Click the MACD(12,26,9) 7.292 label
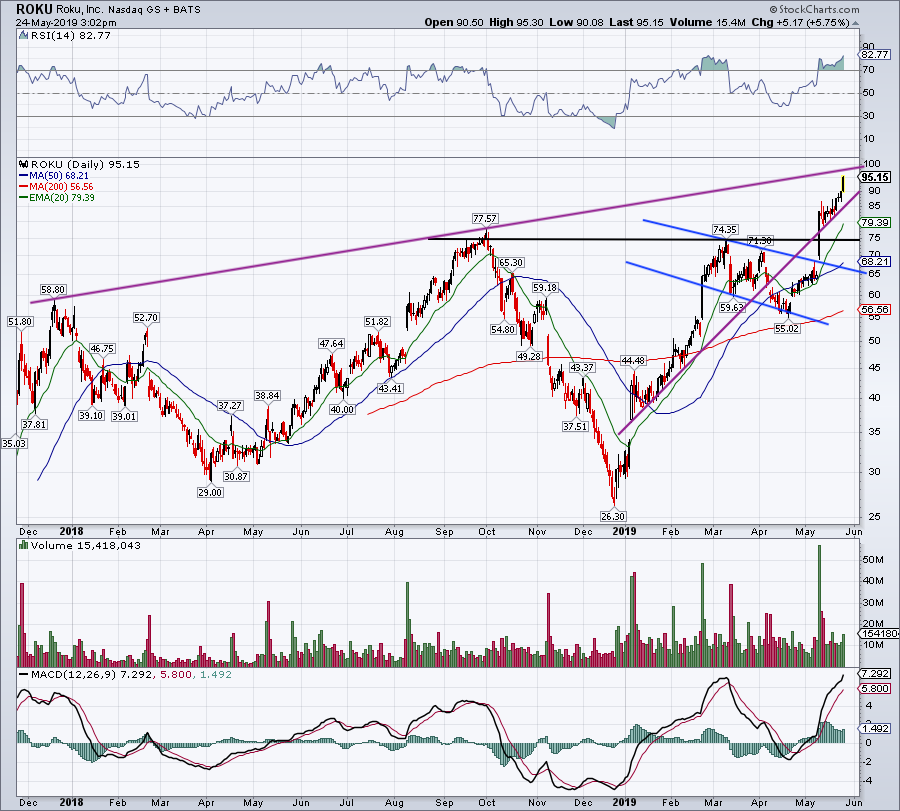This screenshot has height=811, width=900. click(91, 674)
